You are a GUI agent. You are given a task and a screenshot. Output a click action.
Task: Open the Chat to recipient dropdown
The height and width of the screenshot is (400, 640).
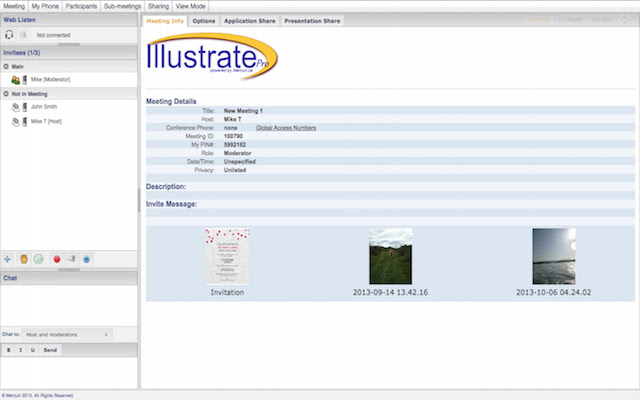click(x=67, y=335)
